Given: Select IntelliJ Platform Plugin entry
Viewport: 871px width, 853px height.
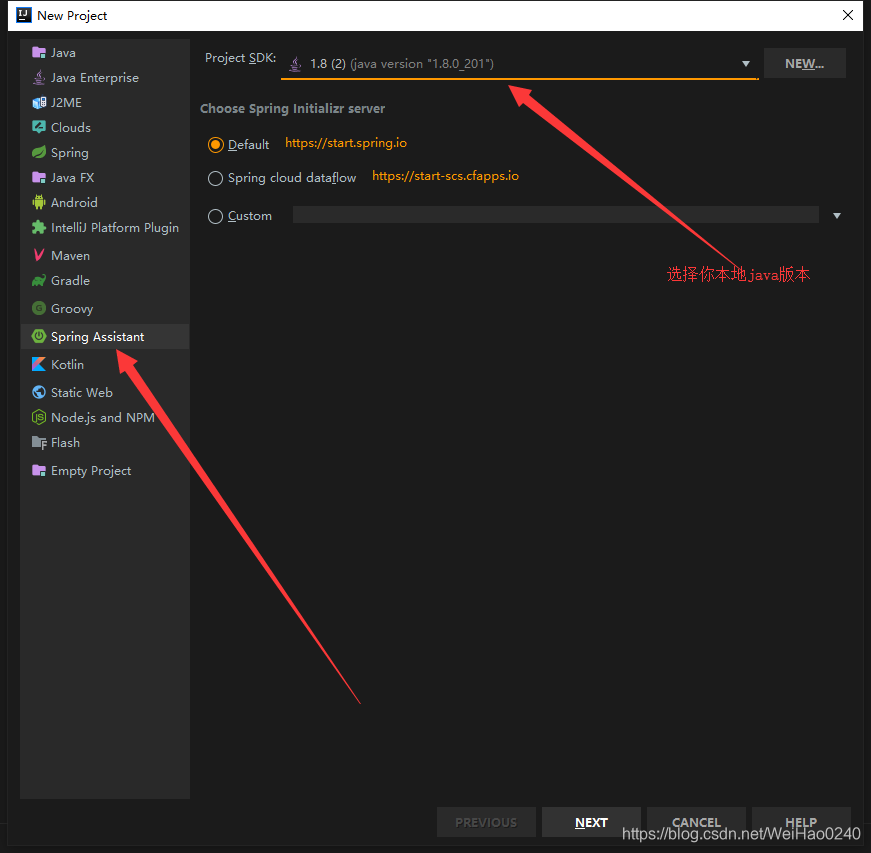Looking at the screenshot, I should pyautogui.click(x=105, y=227).
